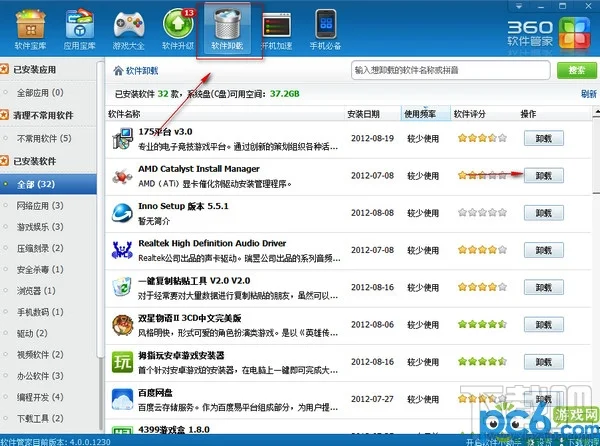Uninstall 175平台 v3.0 with 卸载 button

[x=544, y=138]
